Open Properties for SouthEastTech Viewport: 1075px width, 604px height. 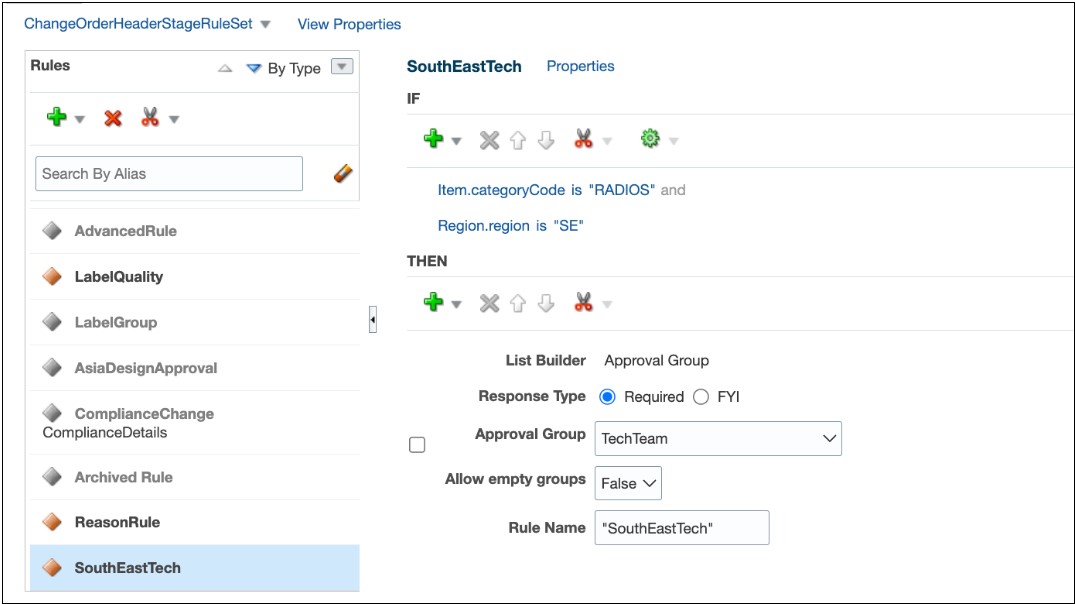tap(580, 66)
